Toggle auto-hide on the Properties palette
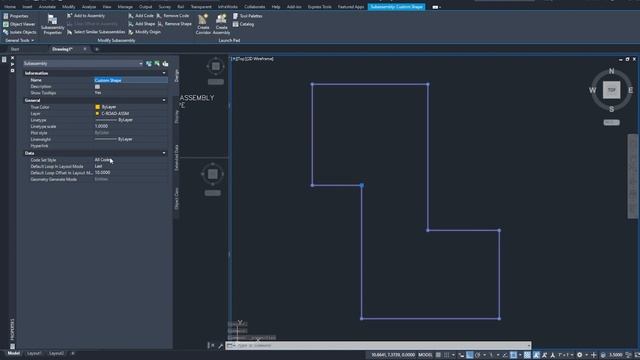 (x=12, y=64)
